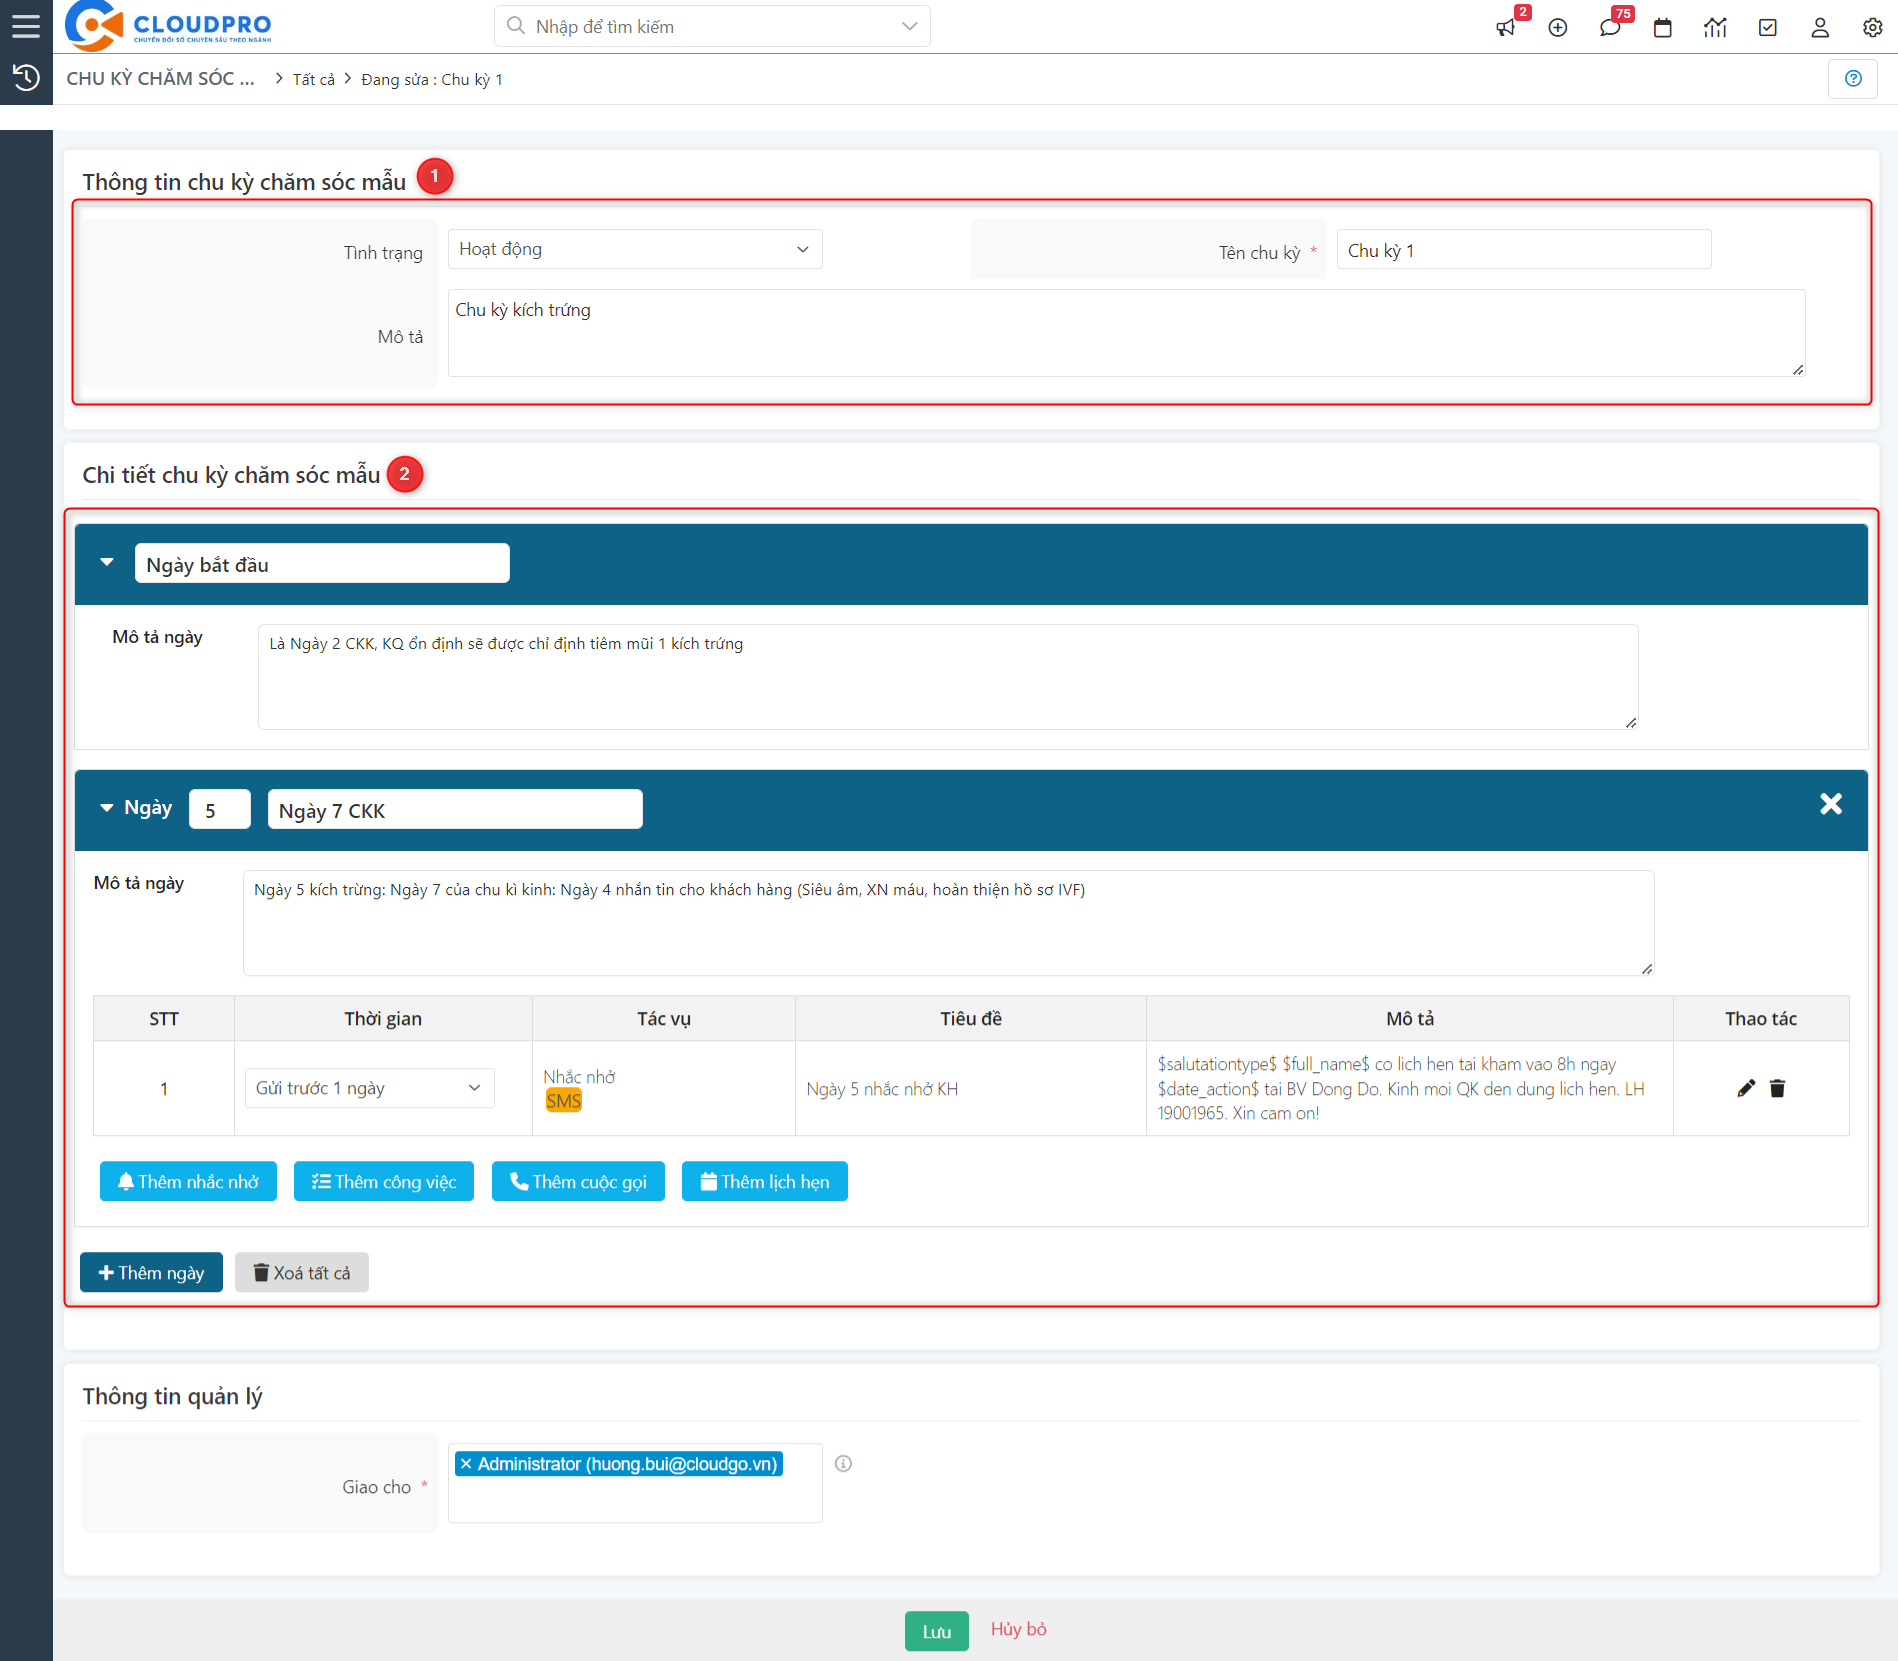
Task: Go to the Tất cả breadcrumb
Action: click(313, 80)
